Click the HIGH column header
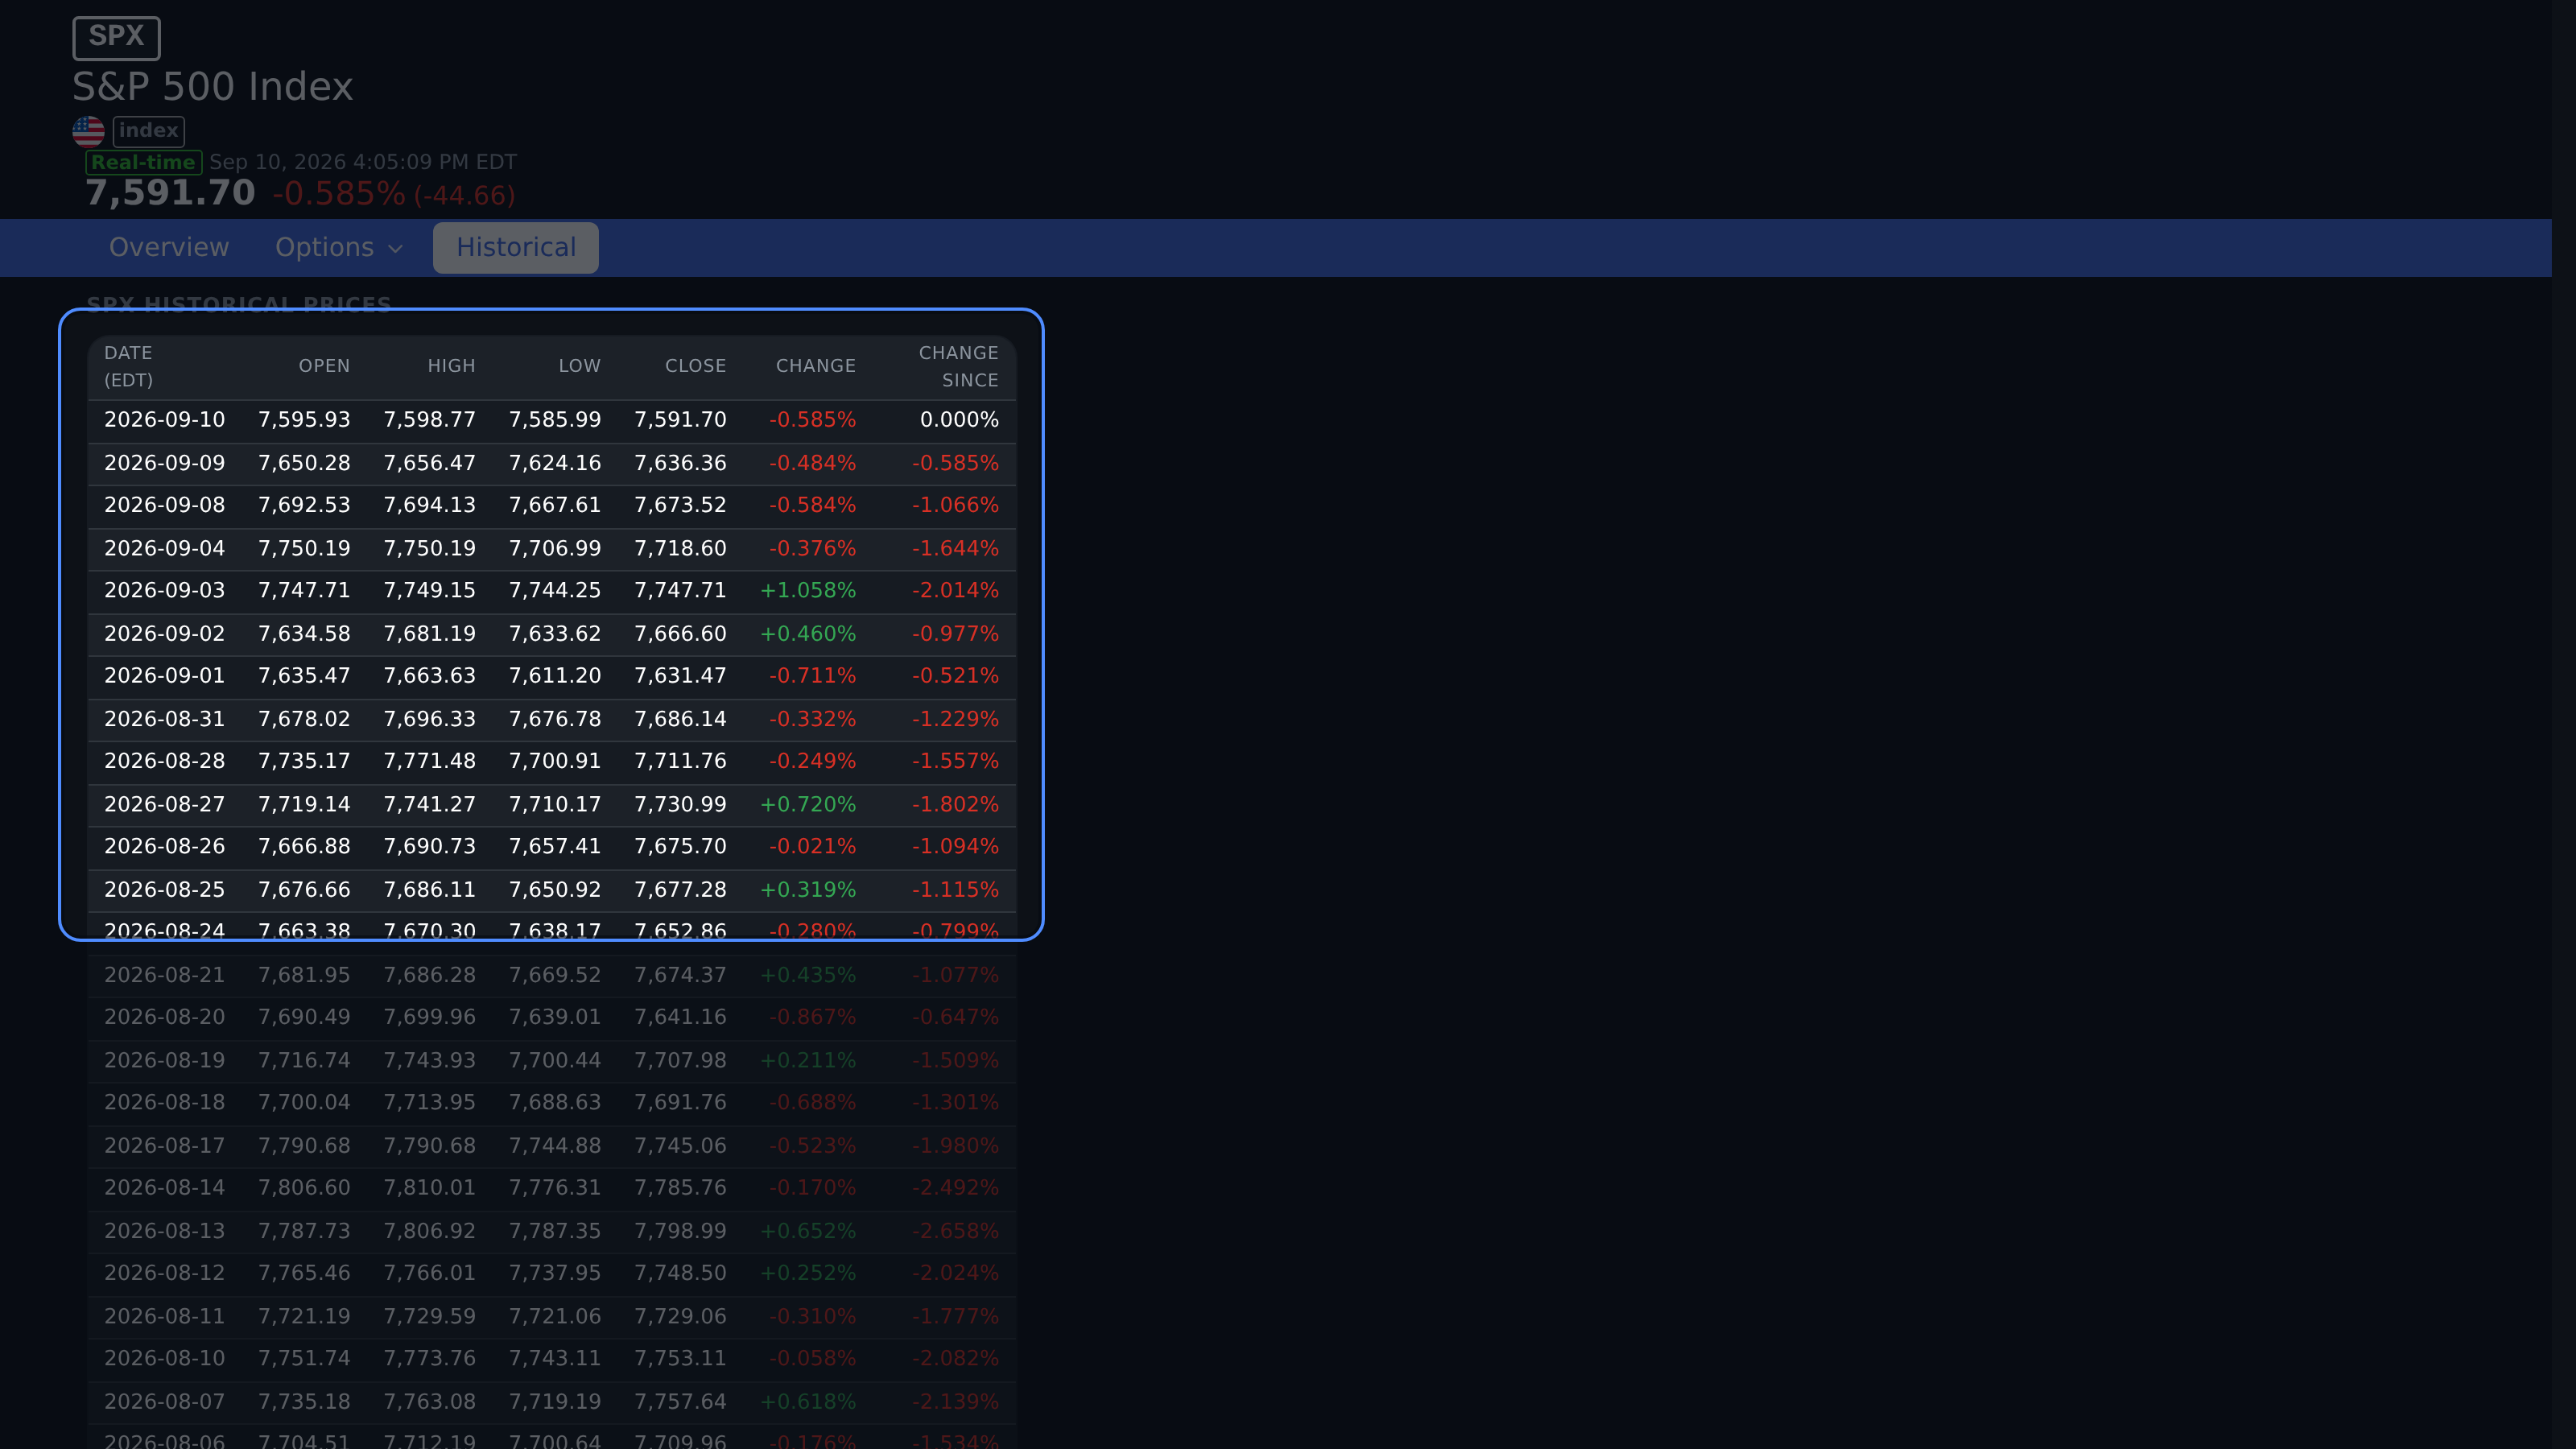 click(x=451, y=366)
